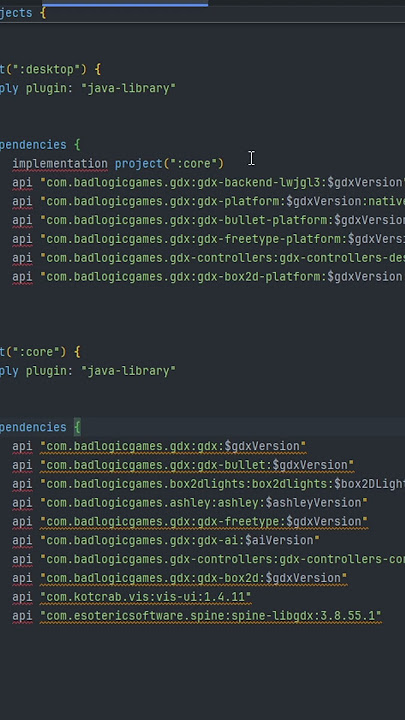Viewport: 405px width, 720px height.
Task: Click the spine-libgdx:3.8.55.1 dependency string
Action: coord(211,615)
